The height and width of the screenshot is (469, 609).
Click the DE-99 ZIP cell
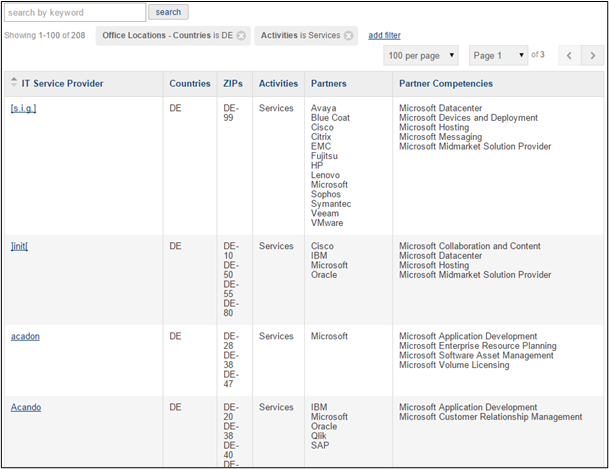231,113
